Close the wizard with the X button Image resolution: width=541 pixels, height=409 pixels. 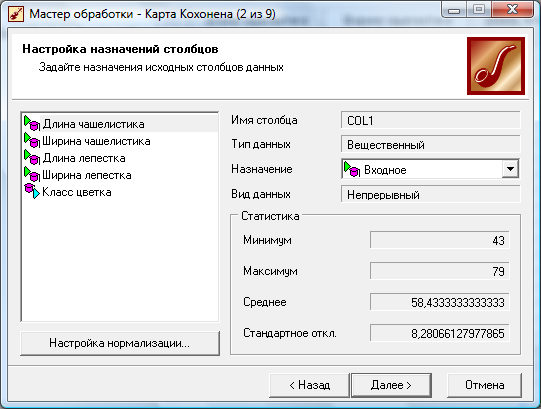[512, 10]
